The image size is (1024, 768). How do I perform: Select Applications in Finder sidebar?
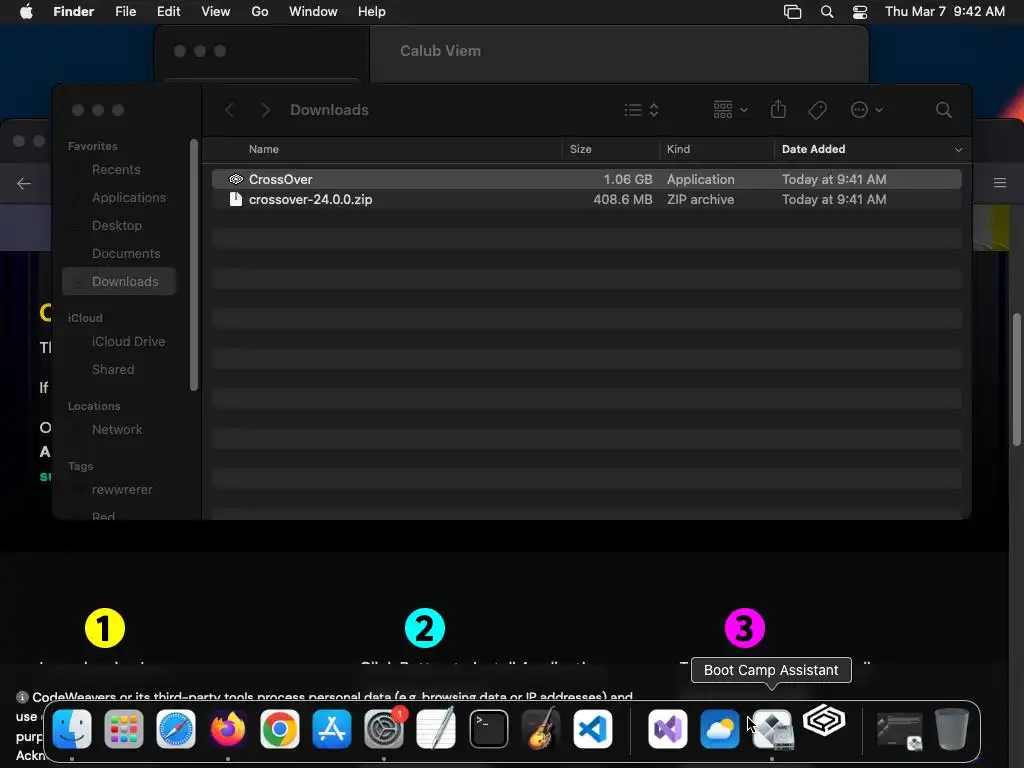[x=129, y=198]
